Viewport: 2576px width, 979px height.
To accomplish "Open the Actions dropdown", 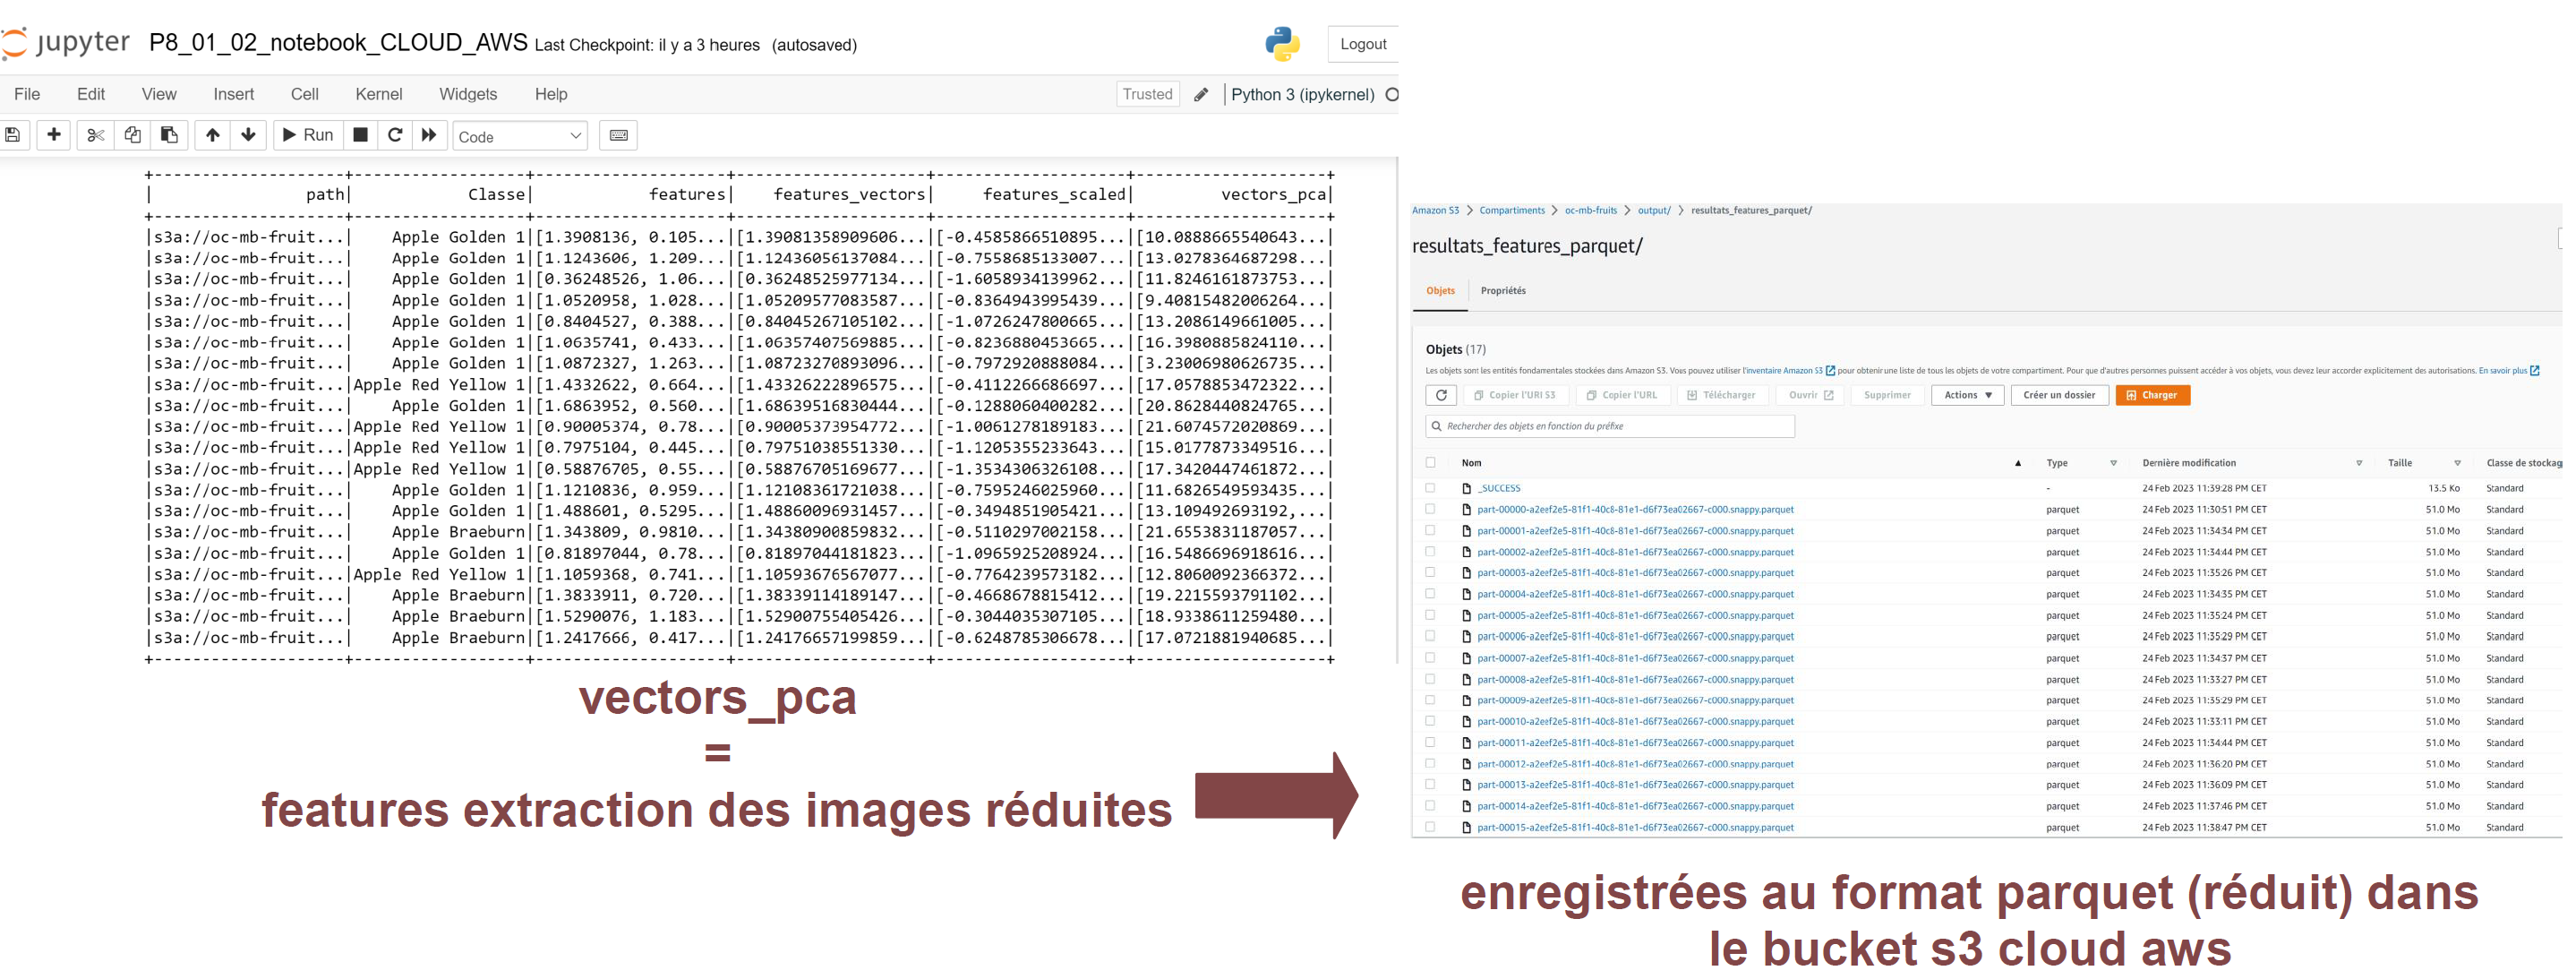I will click(1966, 395).
